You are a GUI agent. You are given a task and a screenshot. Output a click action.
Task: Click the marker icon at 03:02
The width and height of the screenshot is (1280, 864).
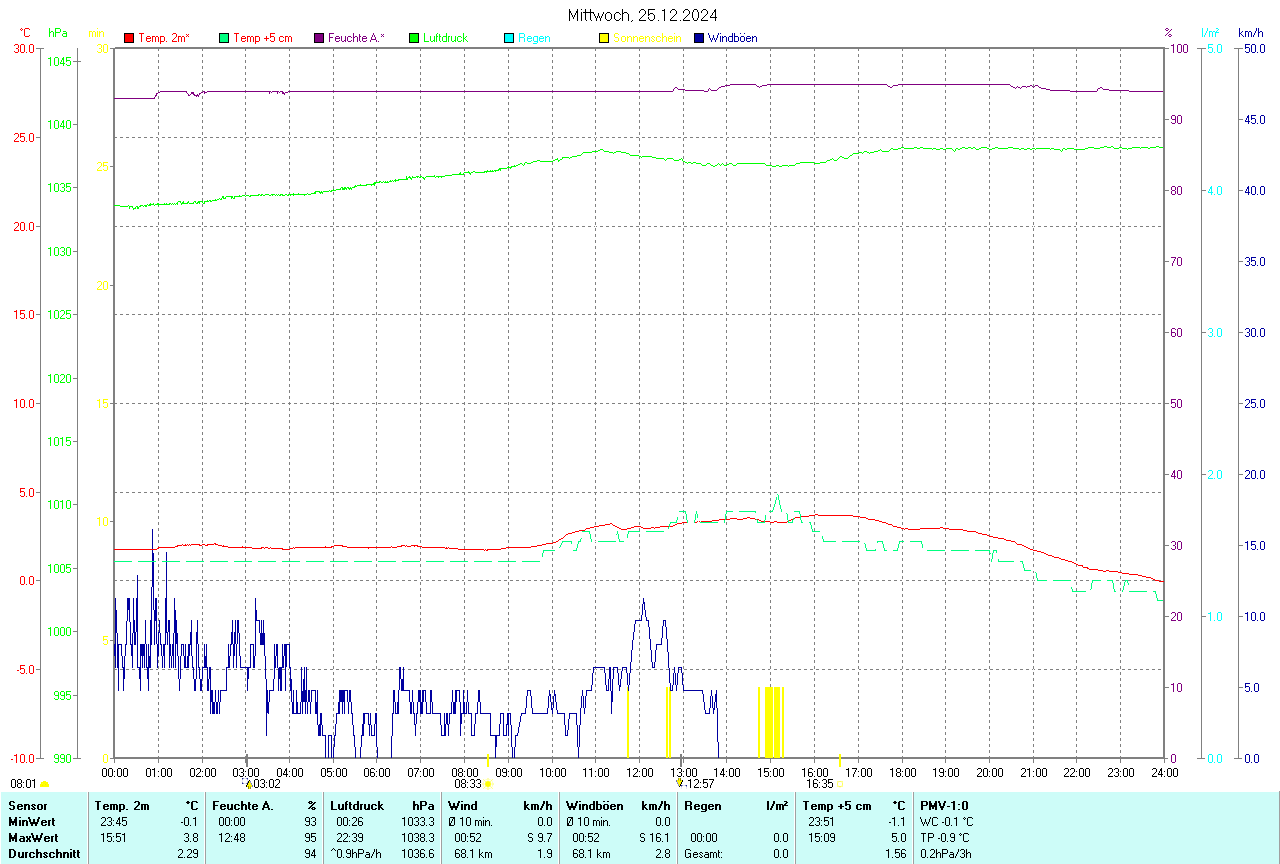tap(249, 784)
